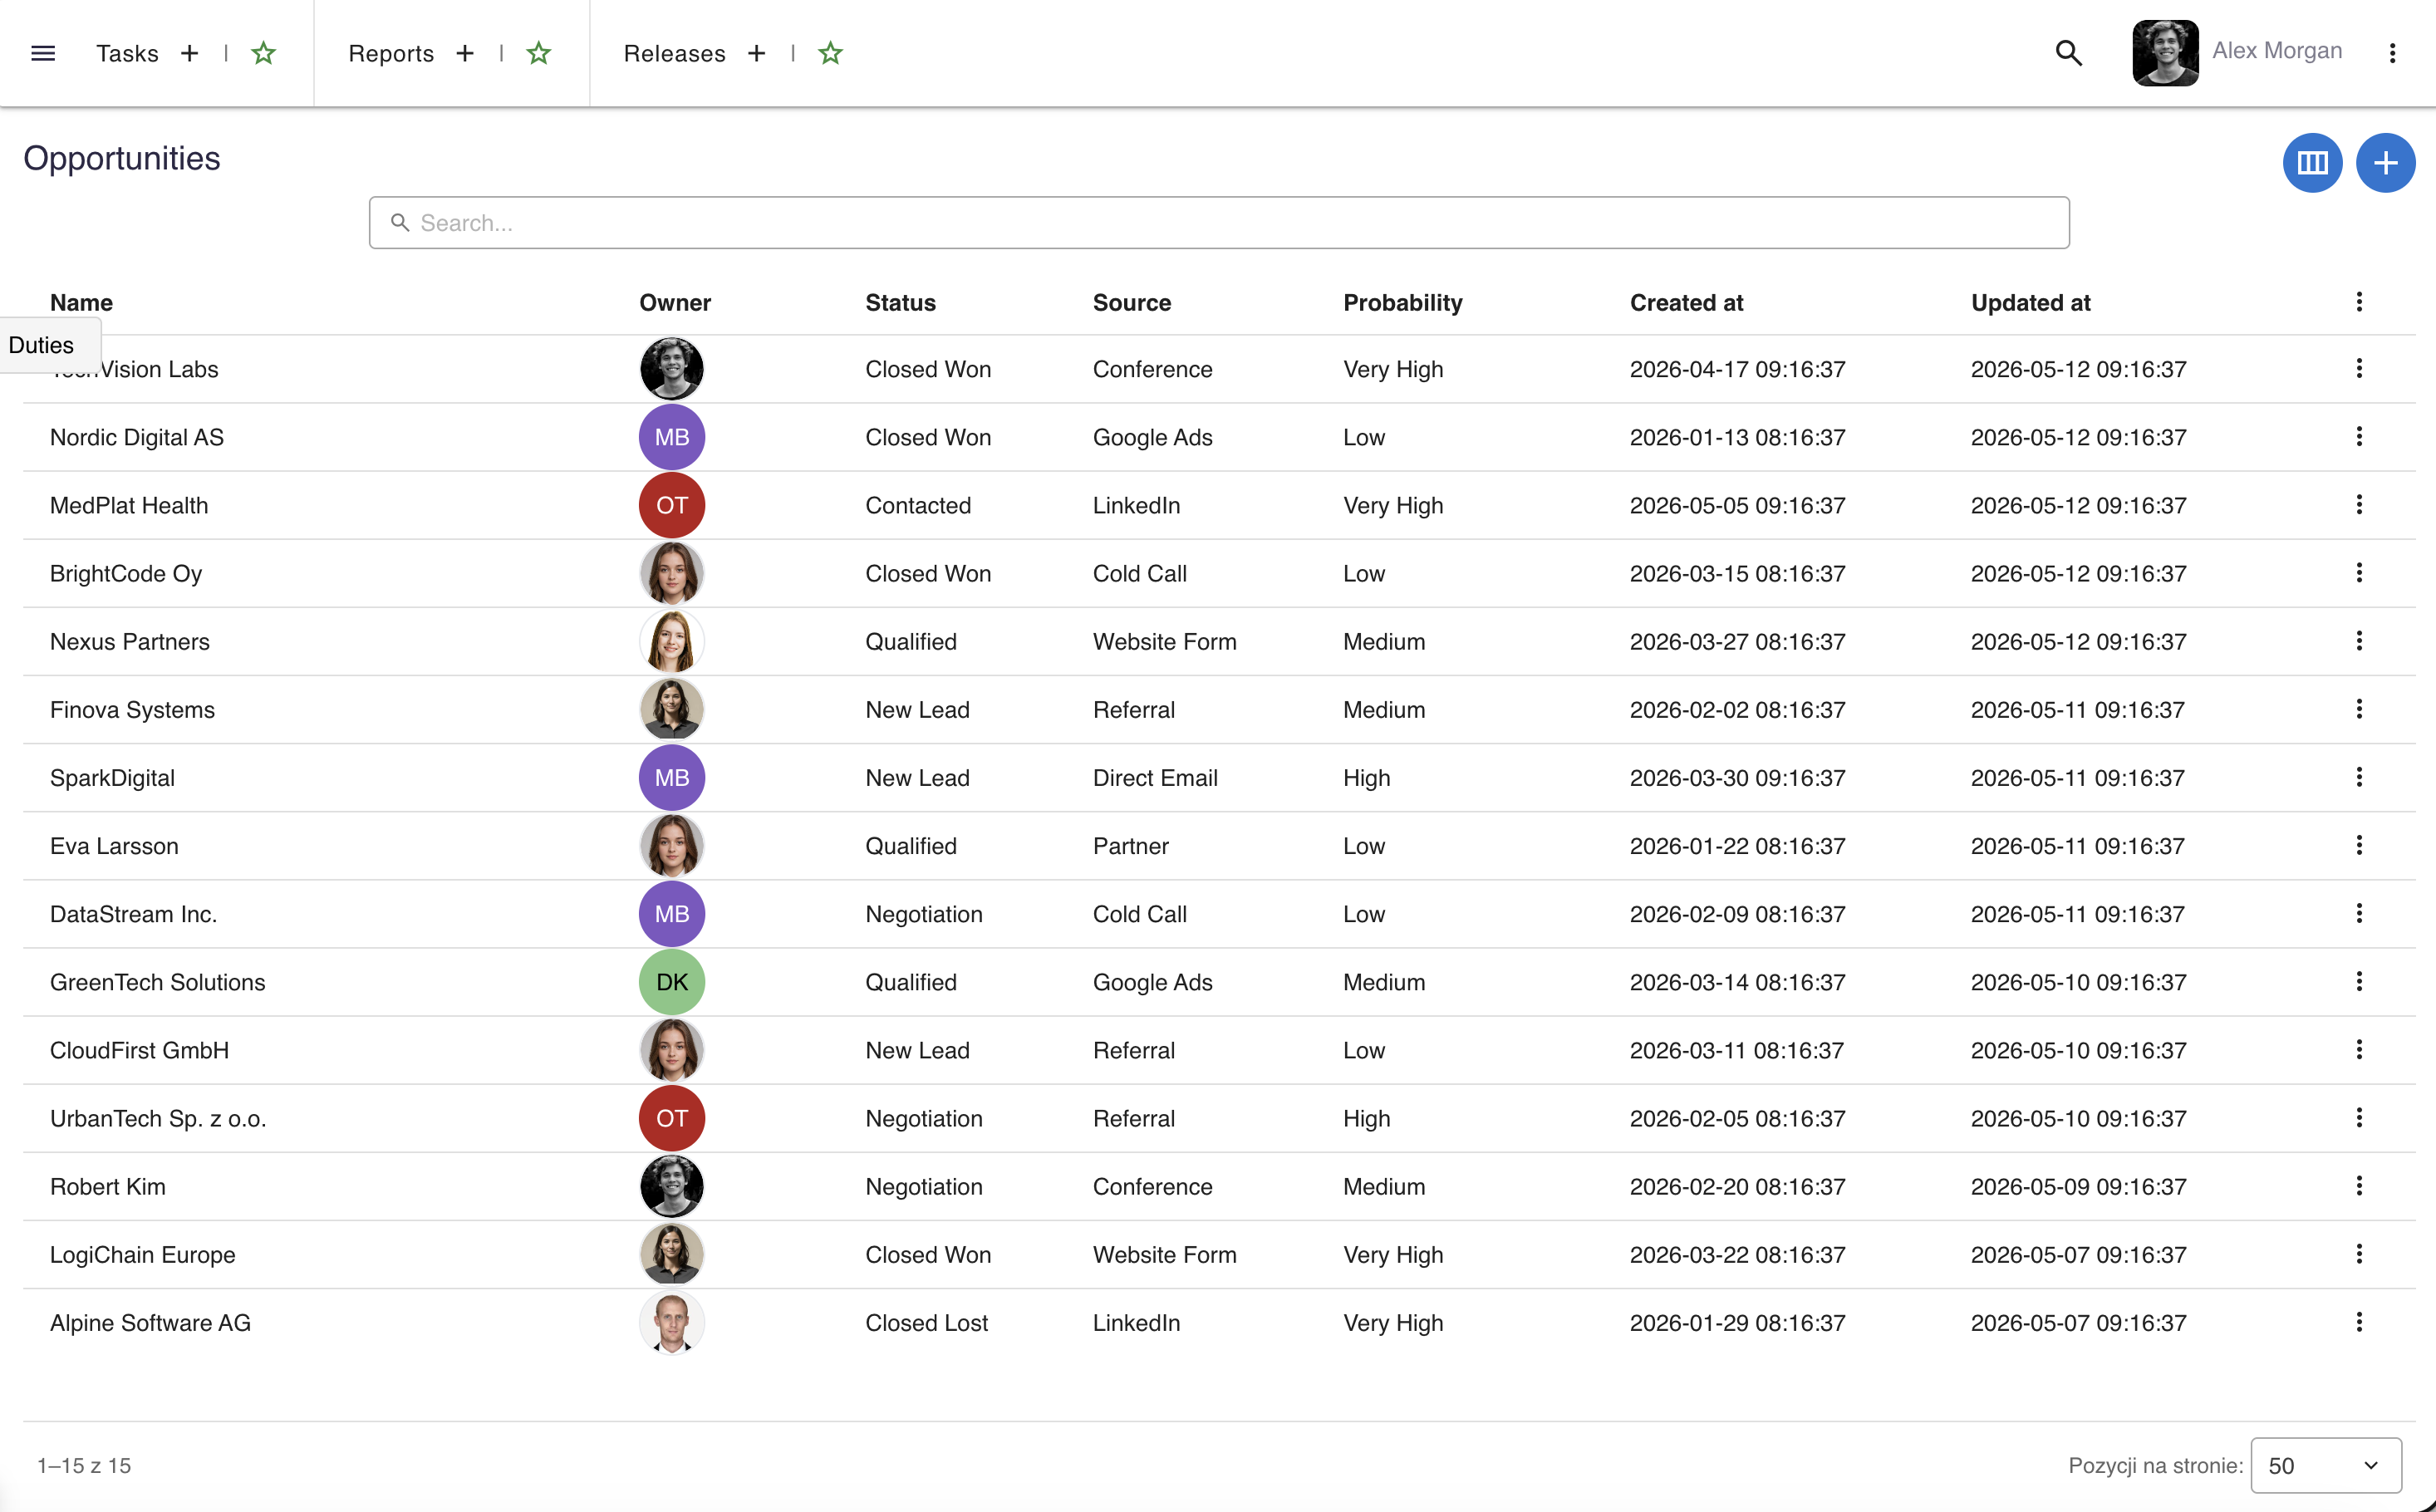Viewport: 2436px width, 1512px height.
Task: Sort by the Name column header
Action: (81, 302)
